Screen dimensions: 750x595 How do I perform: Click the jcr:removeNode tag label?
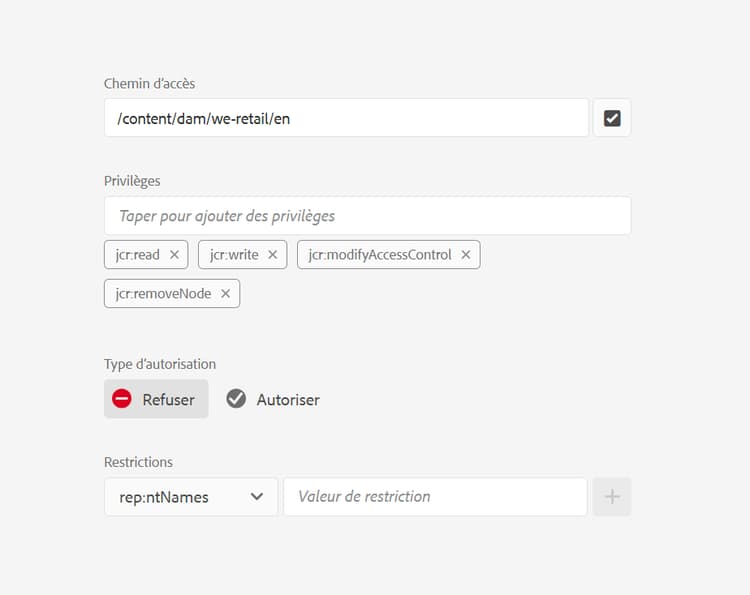click(161, 293)
